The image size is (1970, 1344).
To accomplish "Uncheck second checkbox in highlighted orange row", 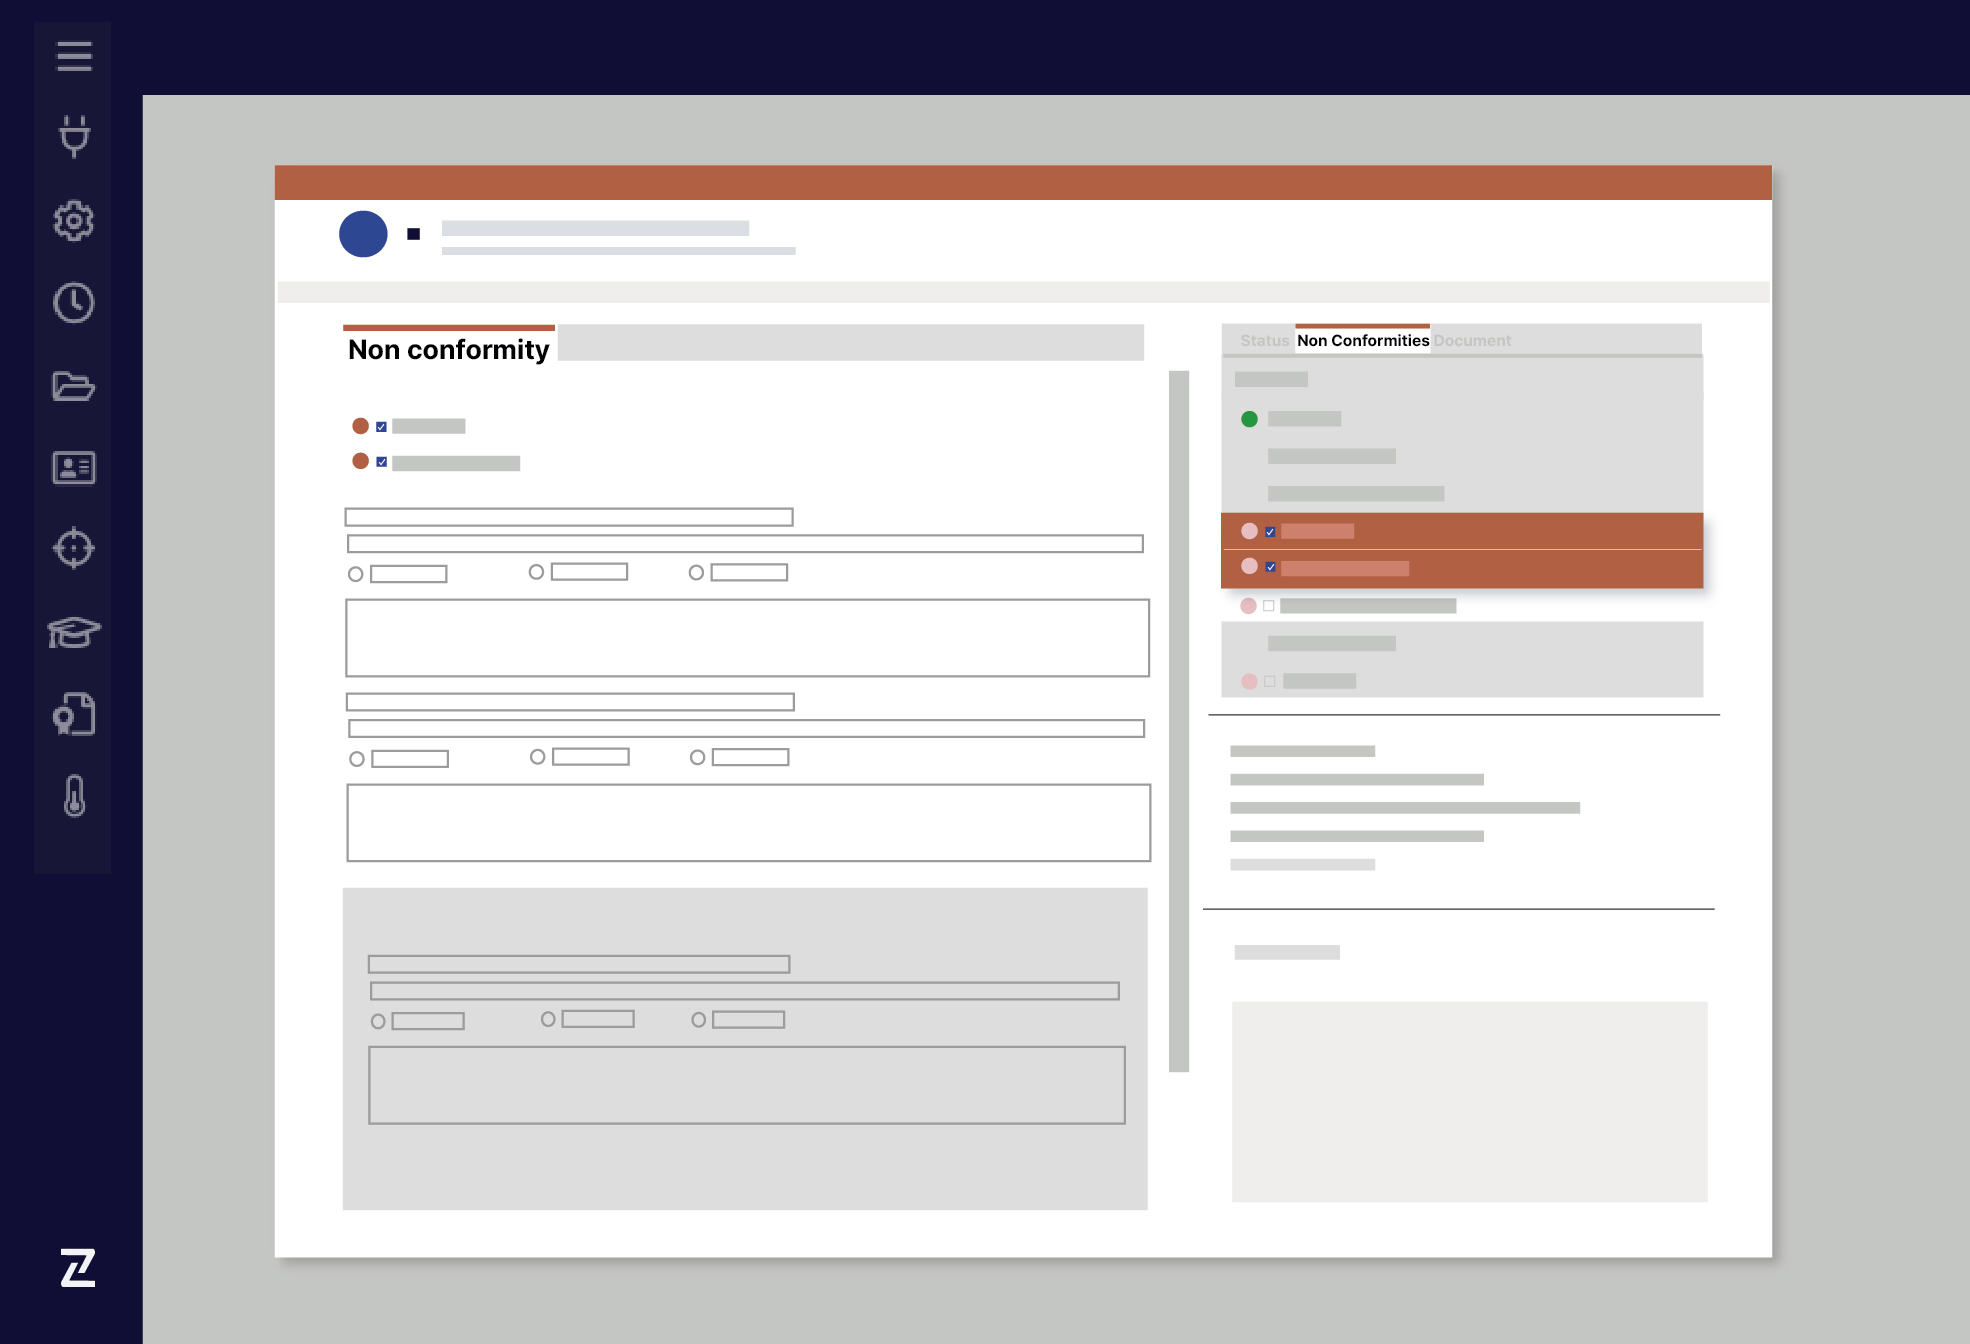I will pyautogui.click(x=1270, y=567).
